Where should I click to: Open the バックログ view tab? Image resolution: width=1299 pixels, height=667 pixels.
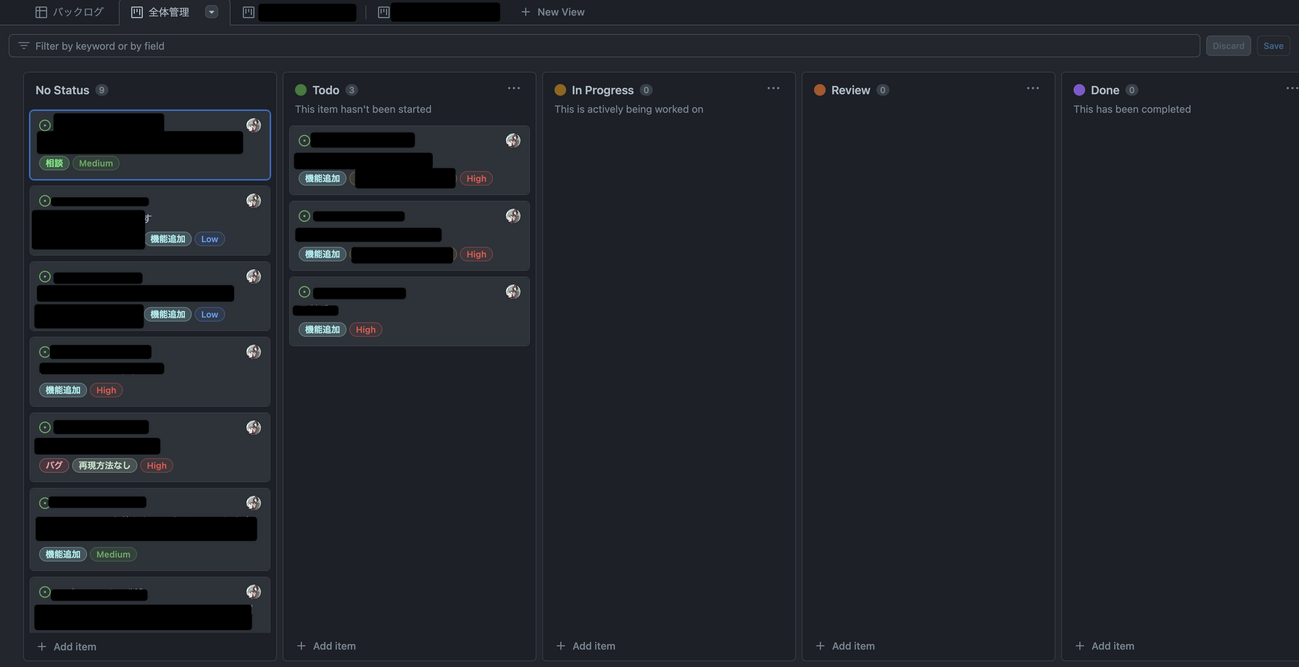click(69, 12)
